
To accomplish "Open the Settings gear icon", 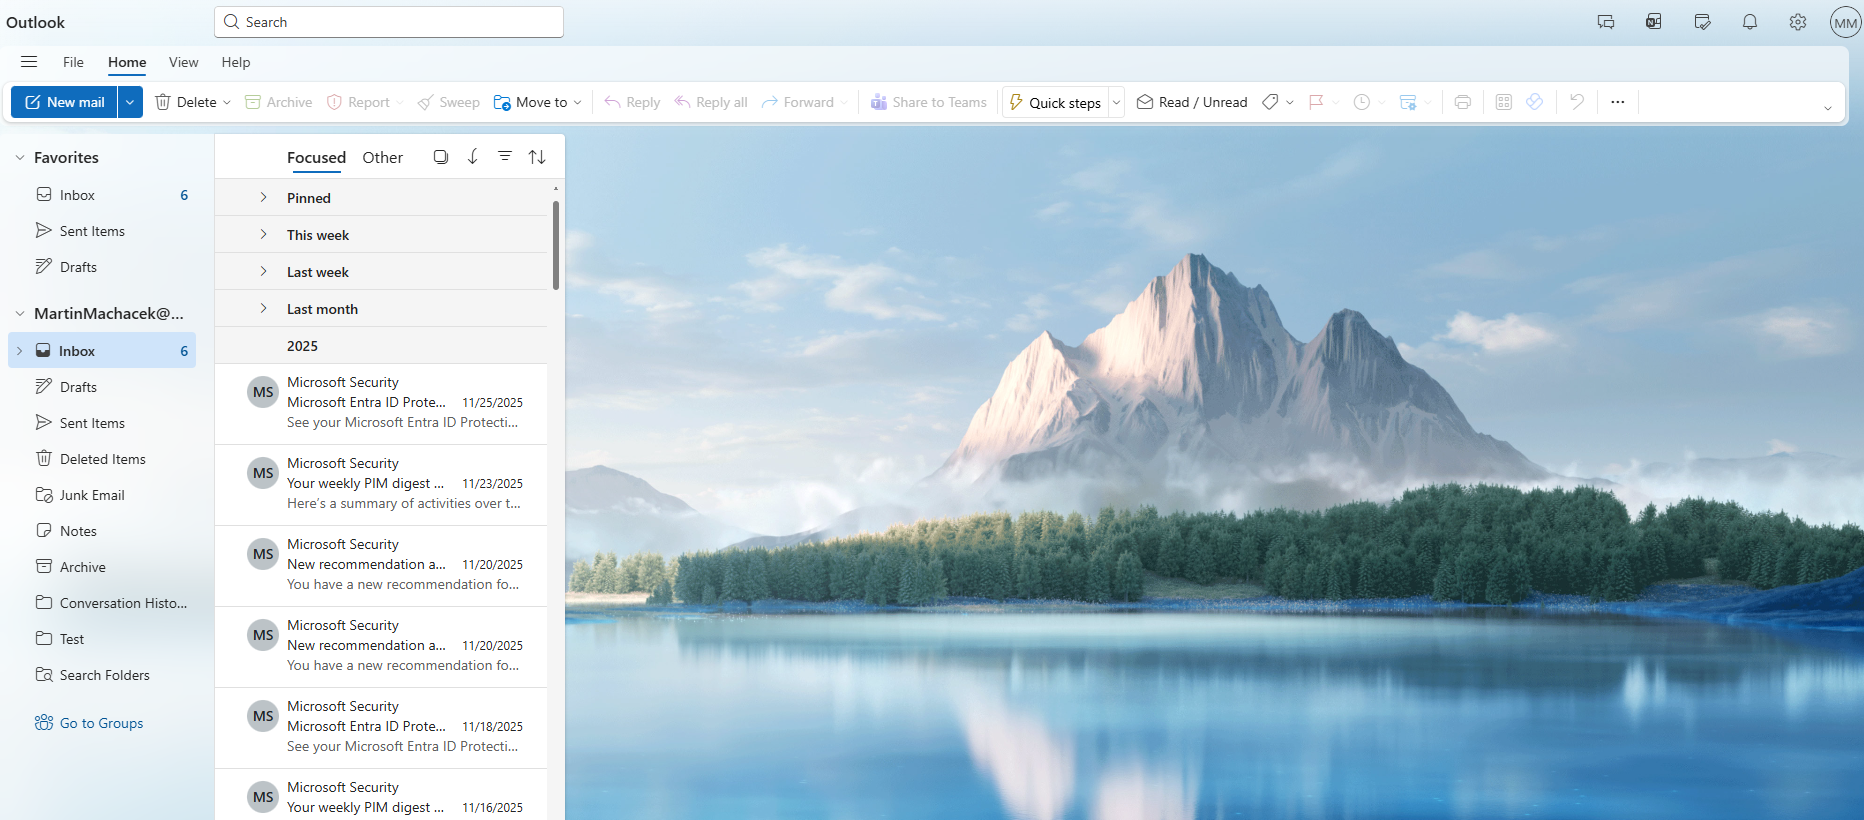I will click(x=1798, y=22).
